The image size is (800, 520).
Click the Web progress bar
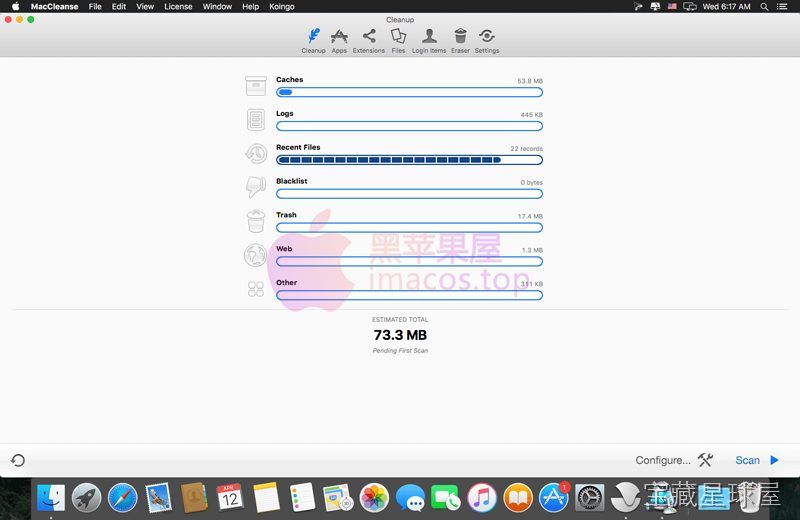pyautogui.click(x=409, y=262)
